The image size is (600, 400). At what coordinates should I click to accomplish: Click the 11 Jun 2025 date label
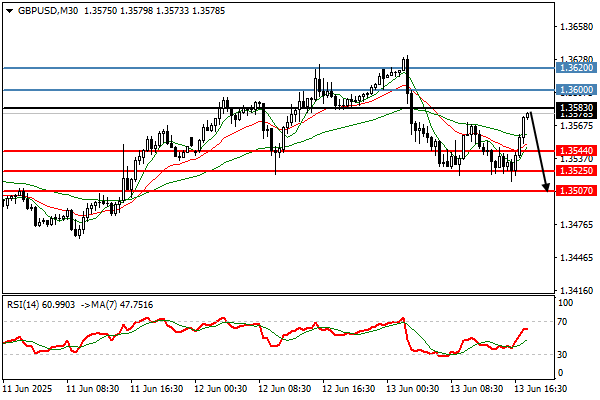pos(28,386)
